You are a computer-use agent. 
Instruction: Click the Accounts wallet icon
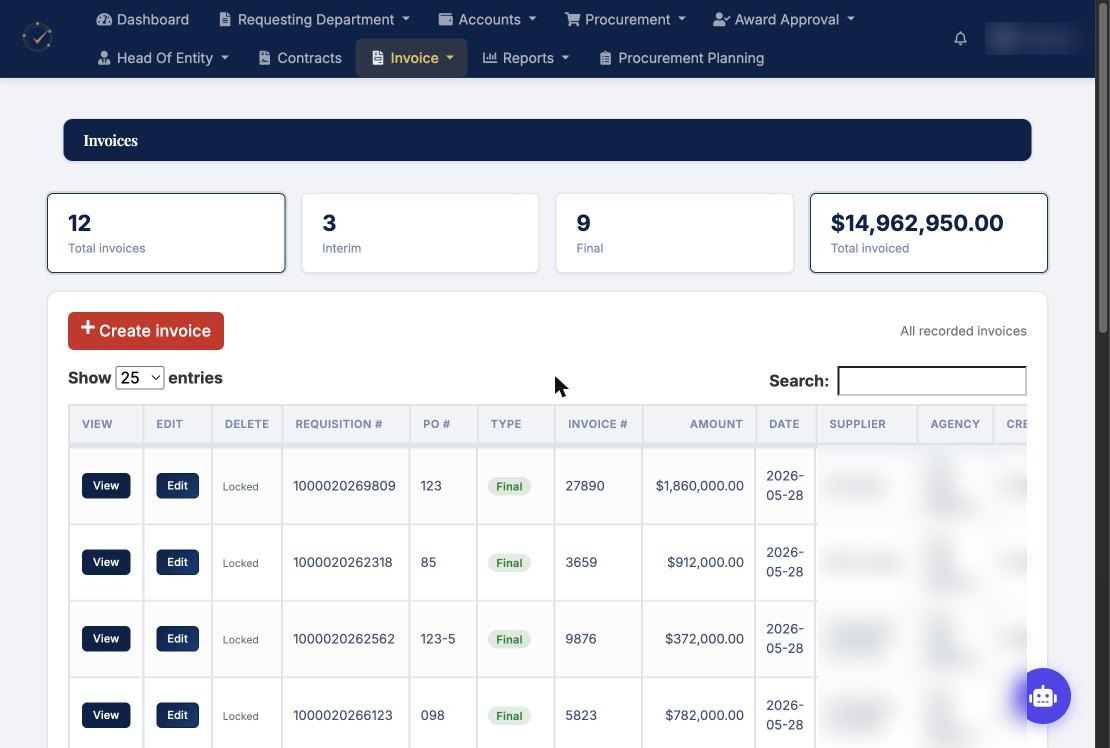[x=445, y=20]
